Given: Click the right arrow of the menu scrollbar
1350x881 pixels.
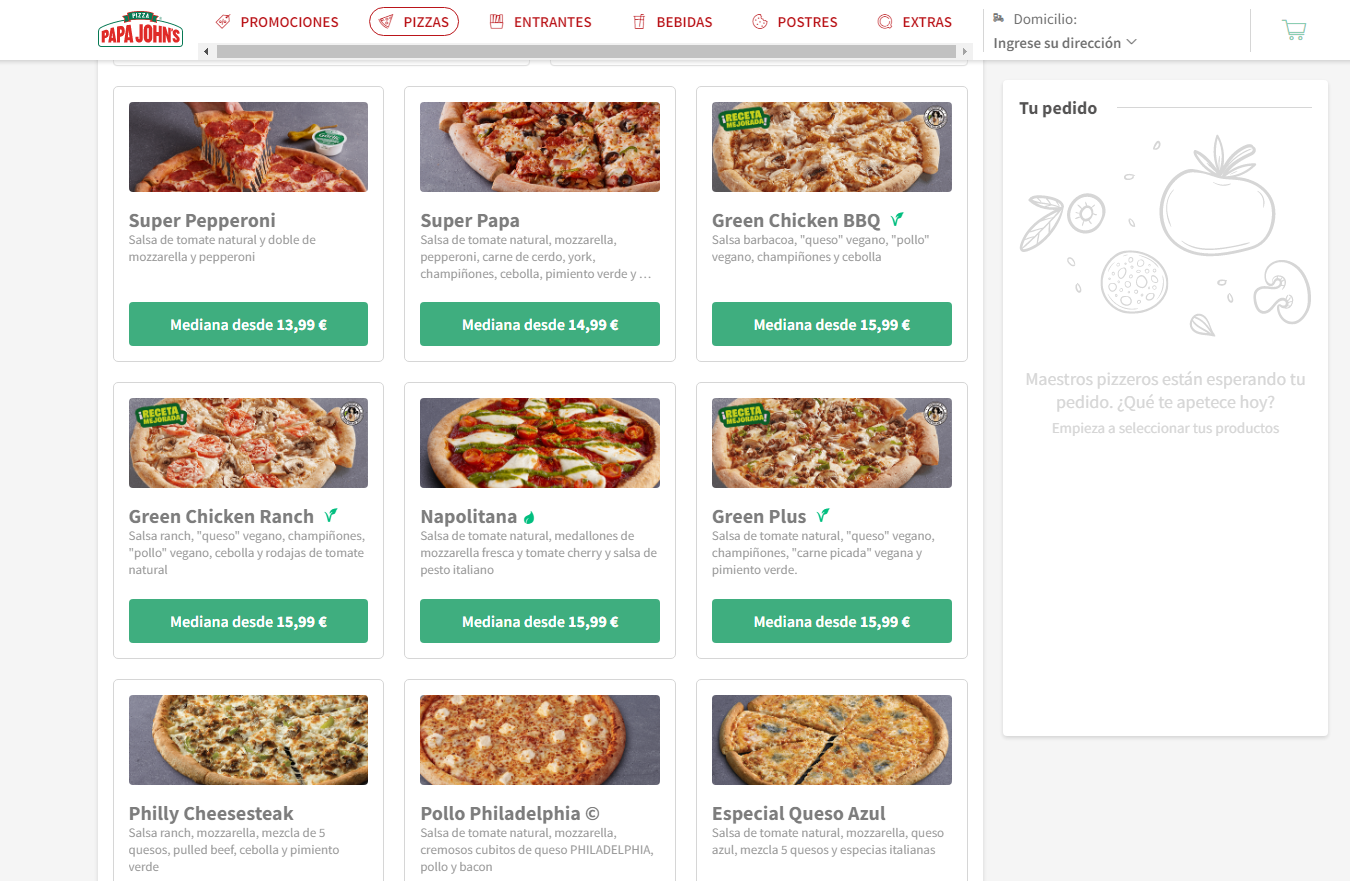Looking at the screenshot, I should pyautogui.click(x=965, y=51).
